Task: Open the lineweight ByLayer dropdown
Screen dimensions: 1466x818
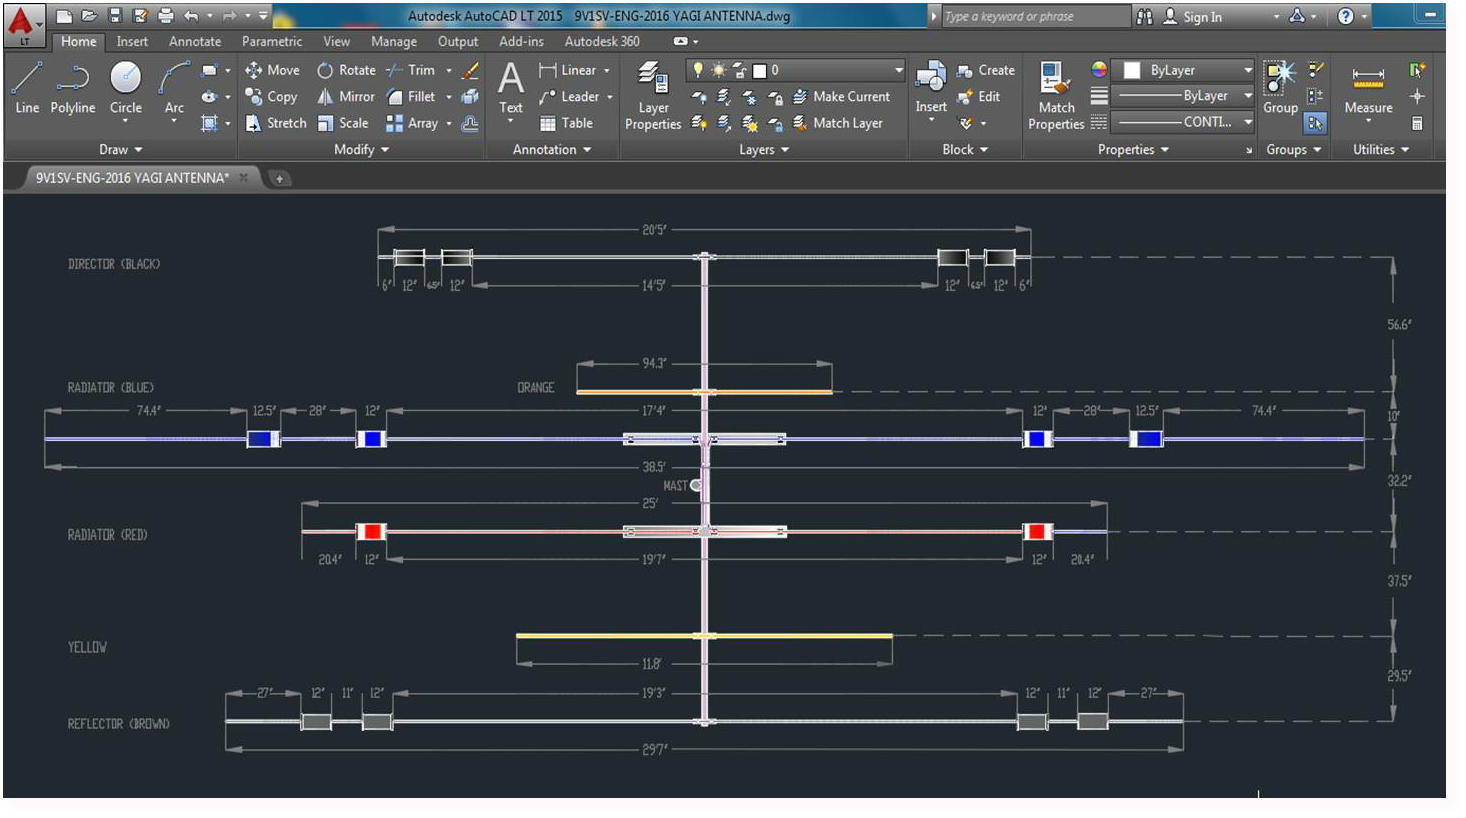Action: (1248, 96)
